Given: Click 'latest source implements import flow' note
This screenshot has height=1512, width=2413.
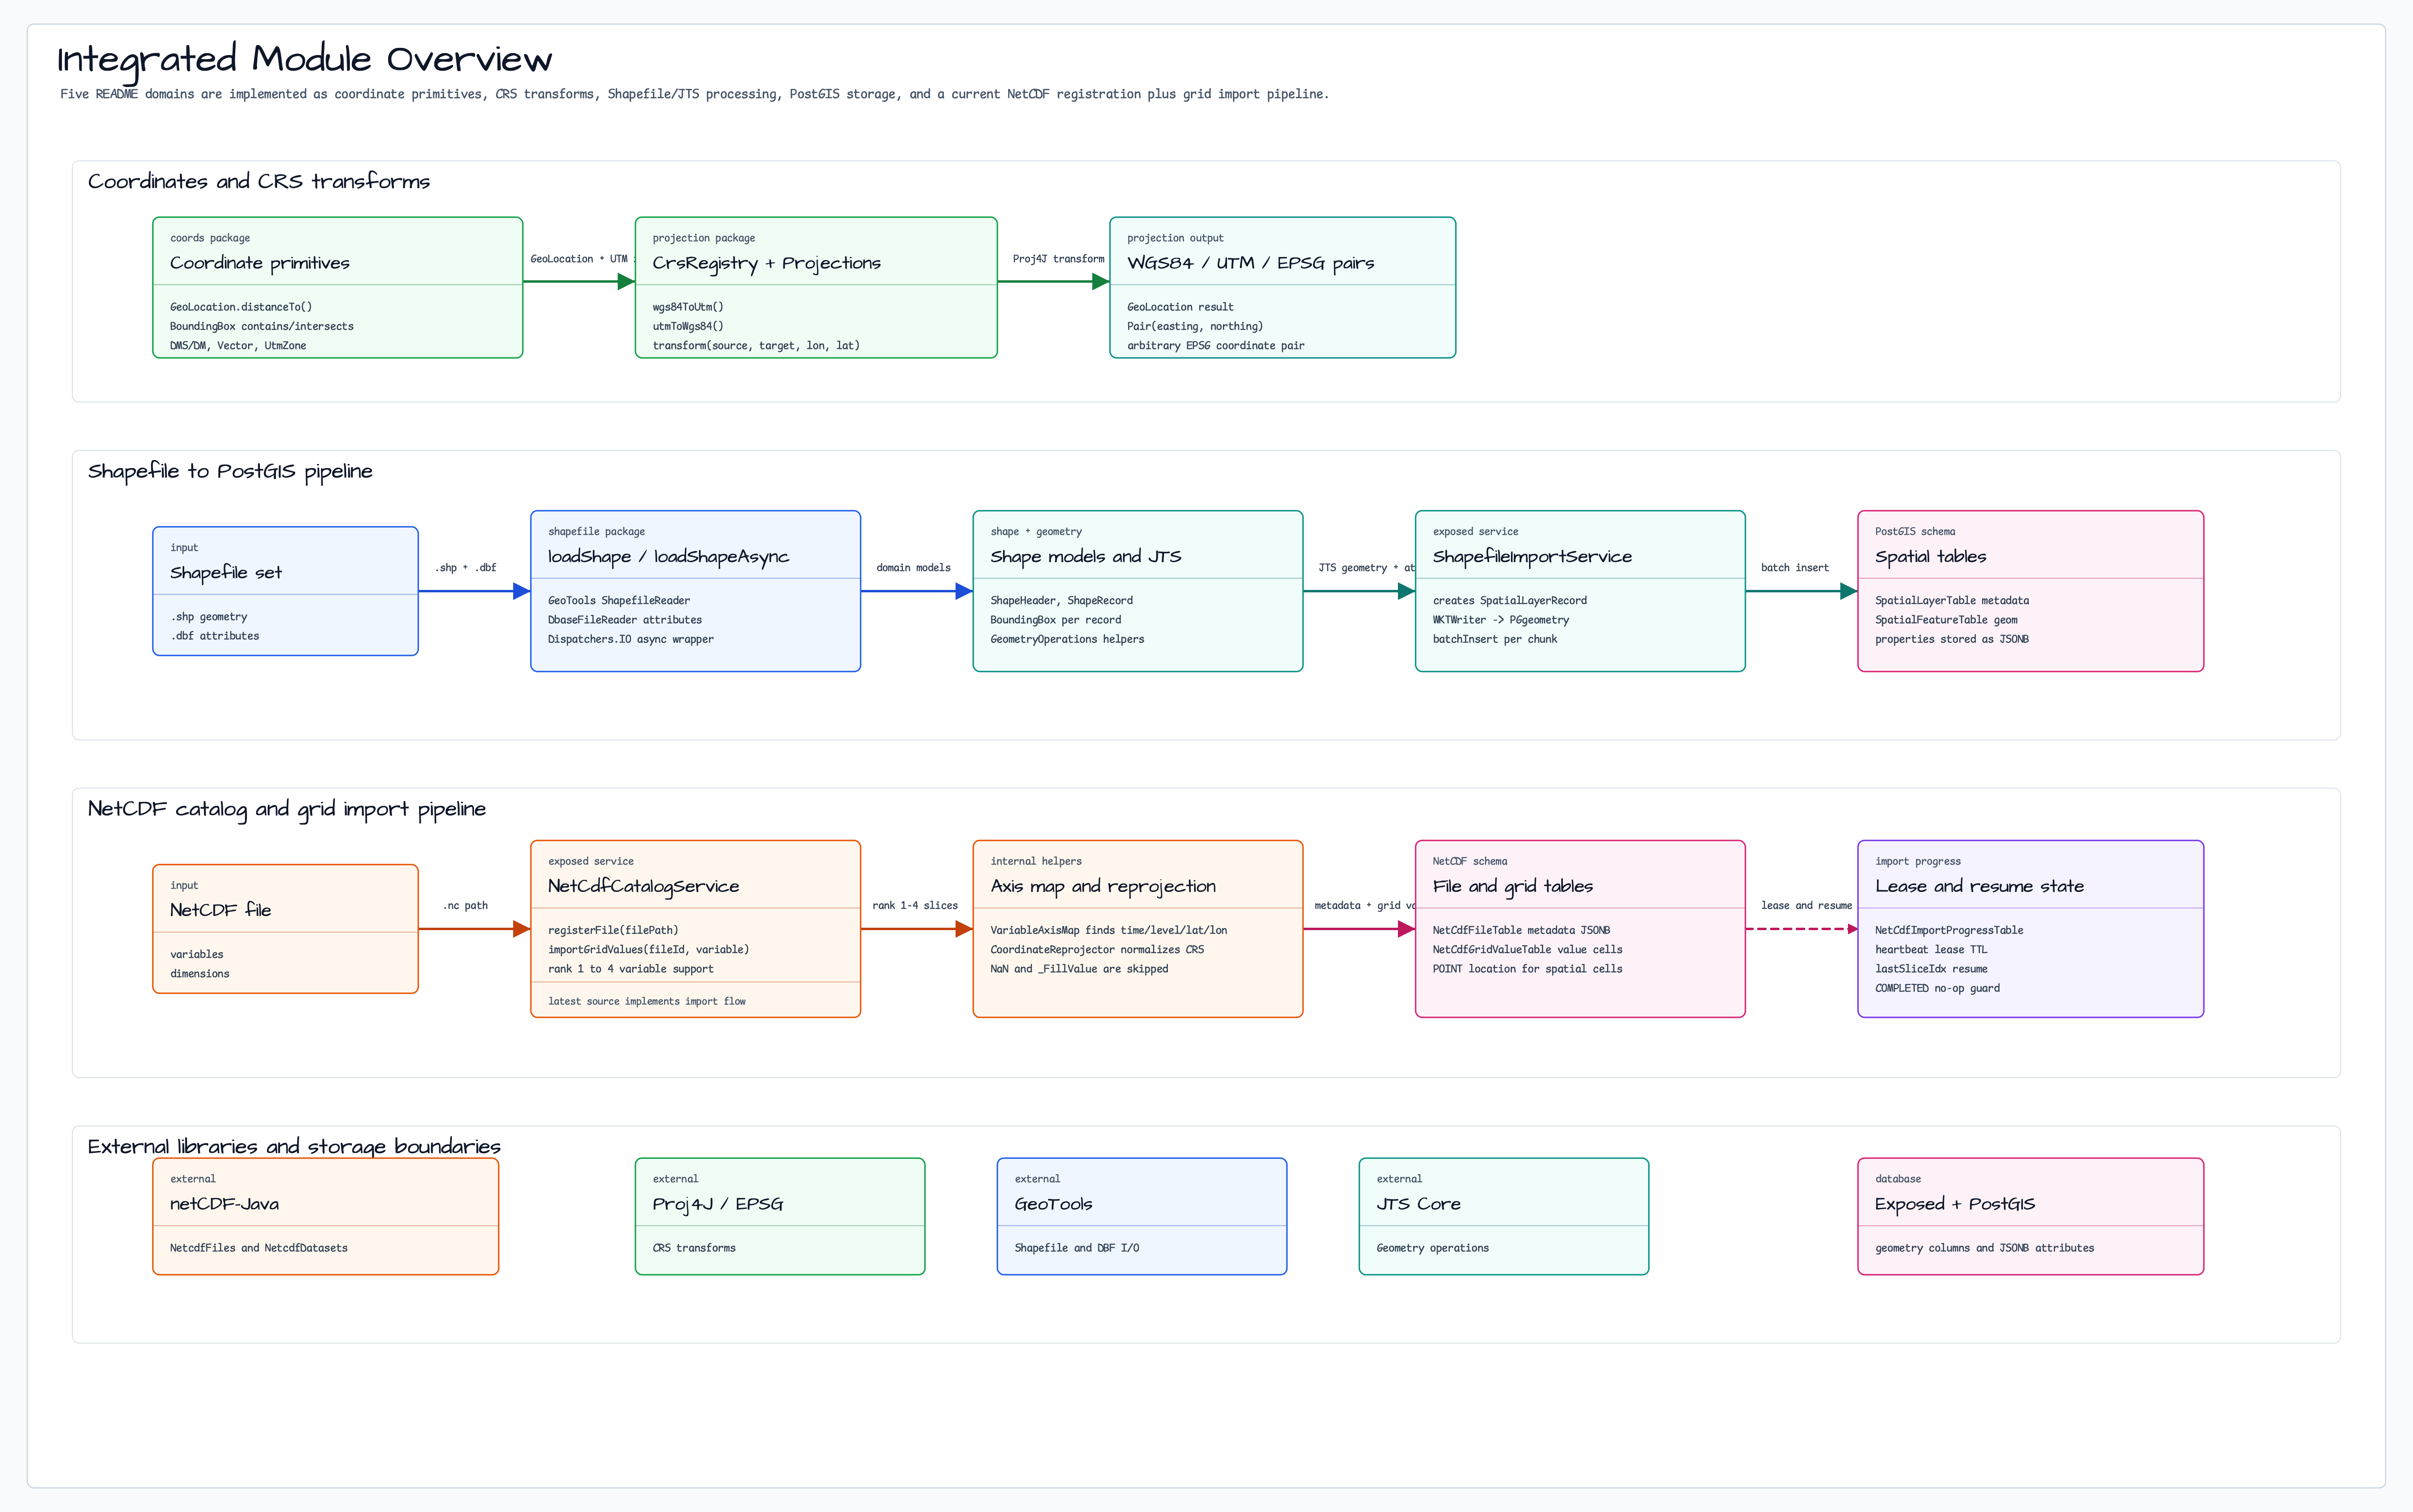Looking at the screenshot, I should pyautogui.click(x=647, y=1002).
